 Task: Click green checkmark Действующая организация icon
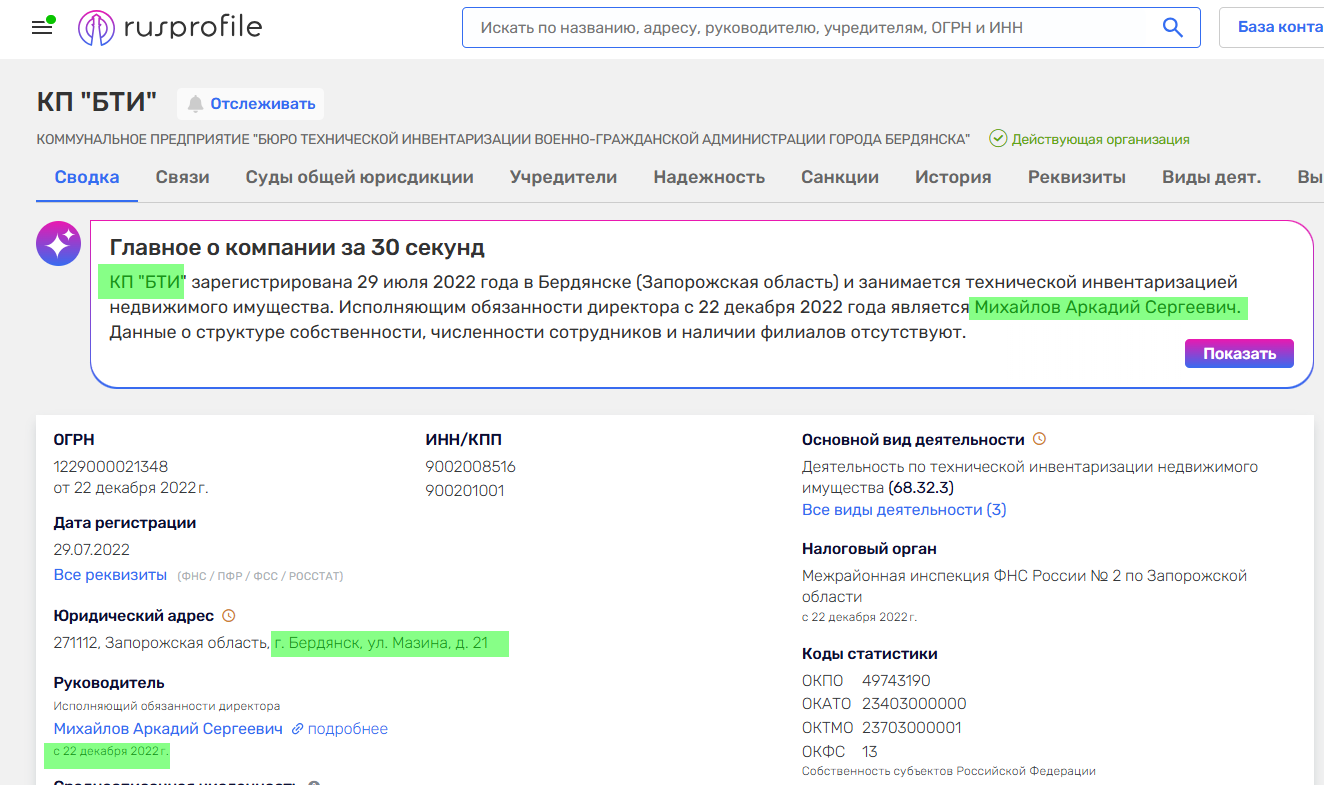pos(997,139)
